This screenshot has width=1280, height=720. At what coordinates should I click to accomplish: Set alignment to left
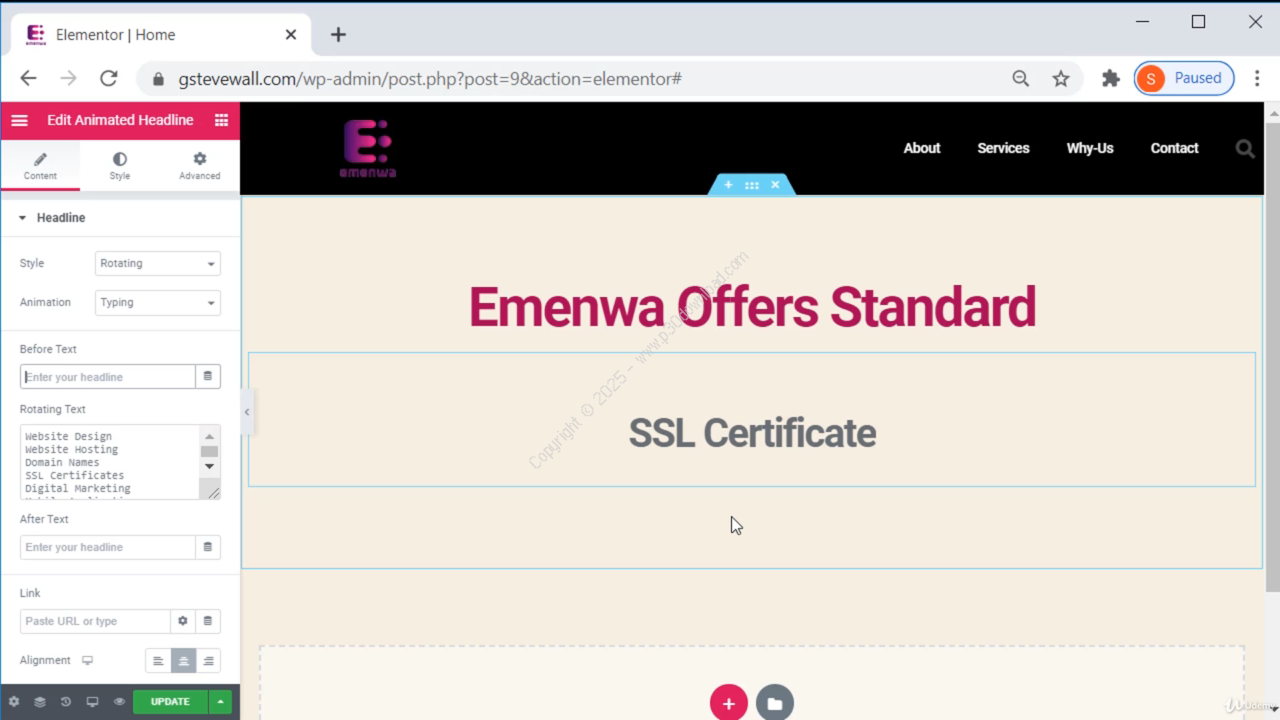[158, 661]
